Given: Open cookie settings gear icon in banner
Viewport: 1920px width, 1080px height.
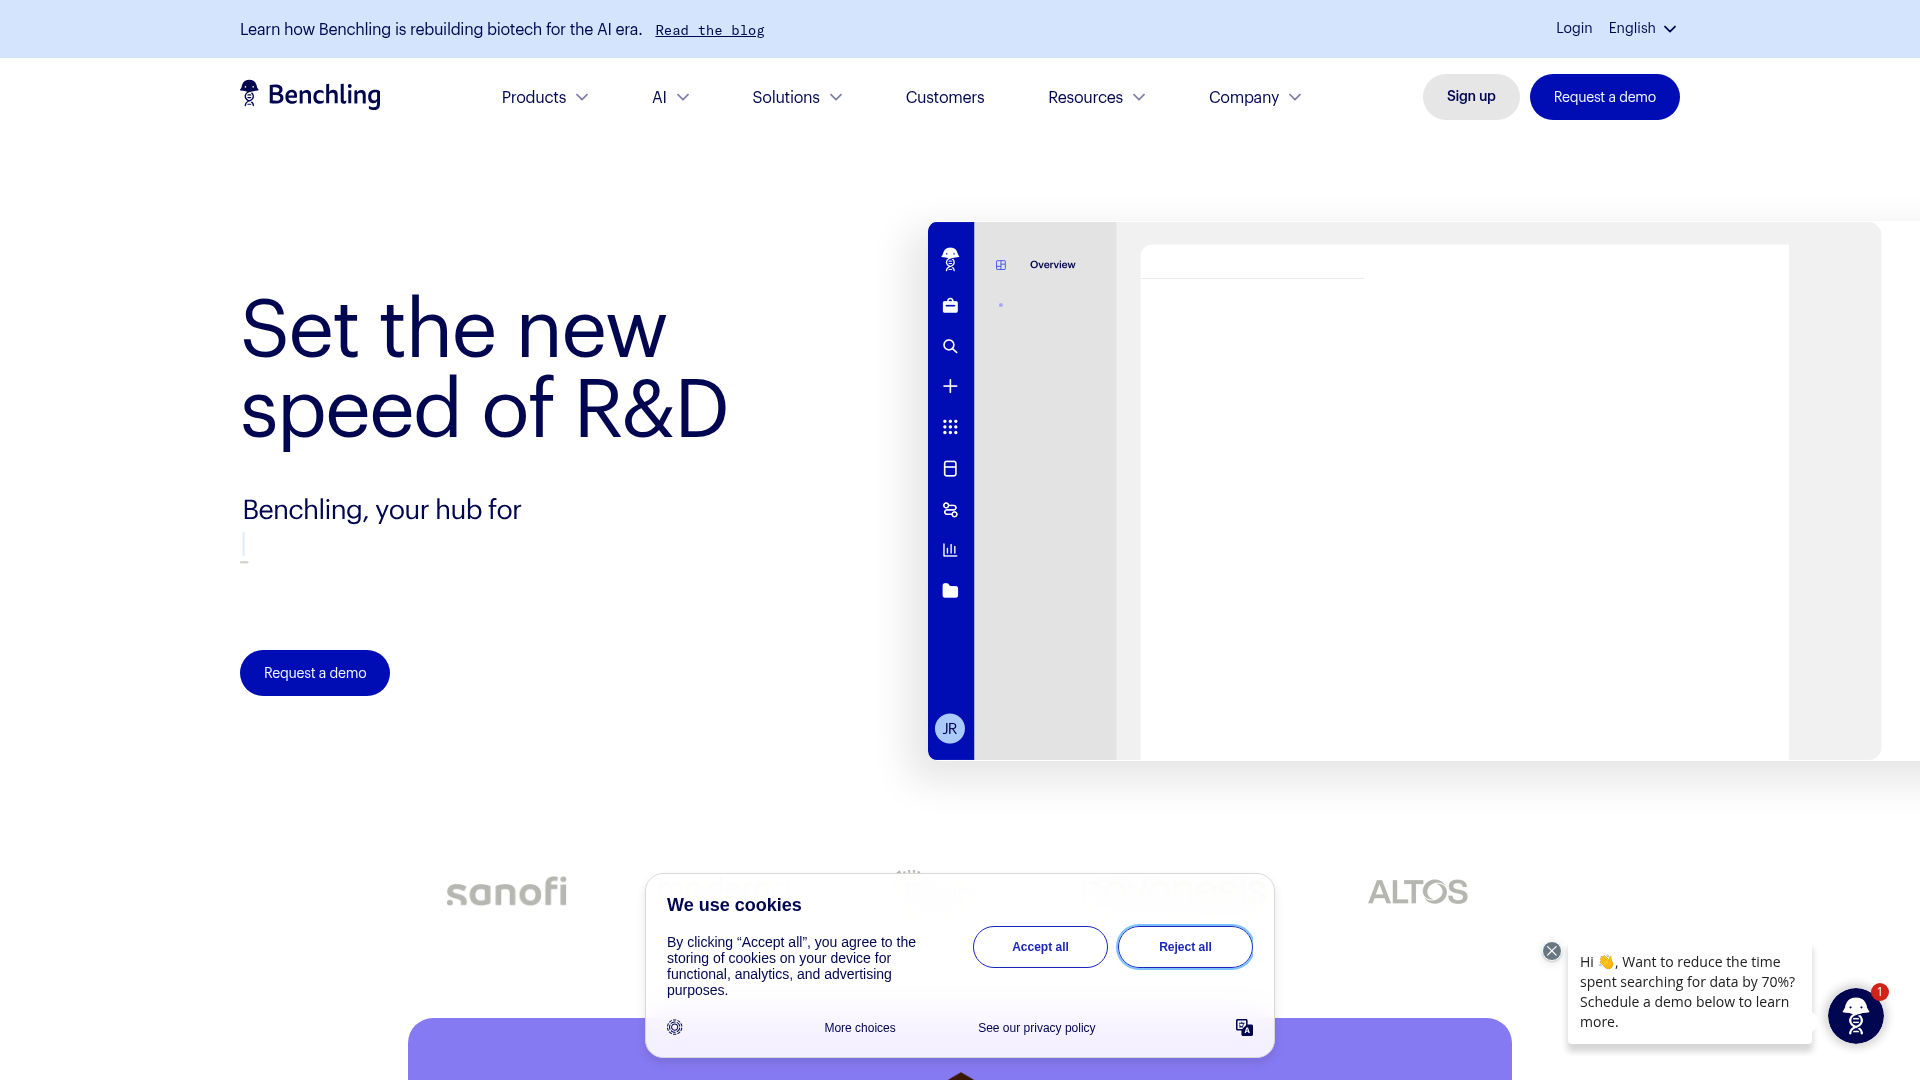Looking at the screenshot, I should click(675, 1027).
